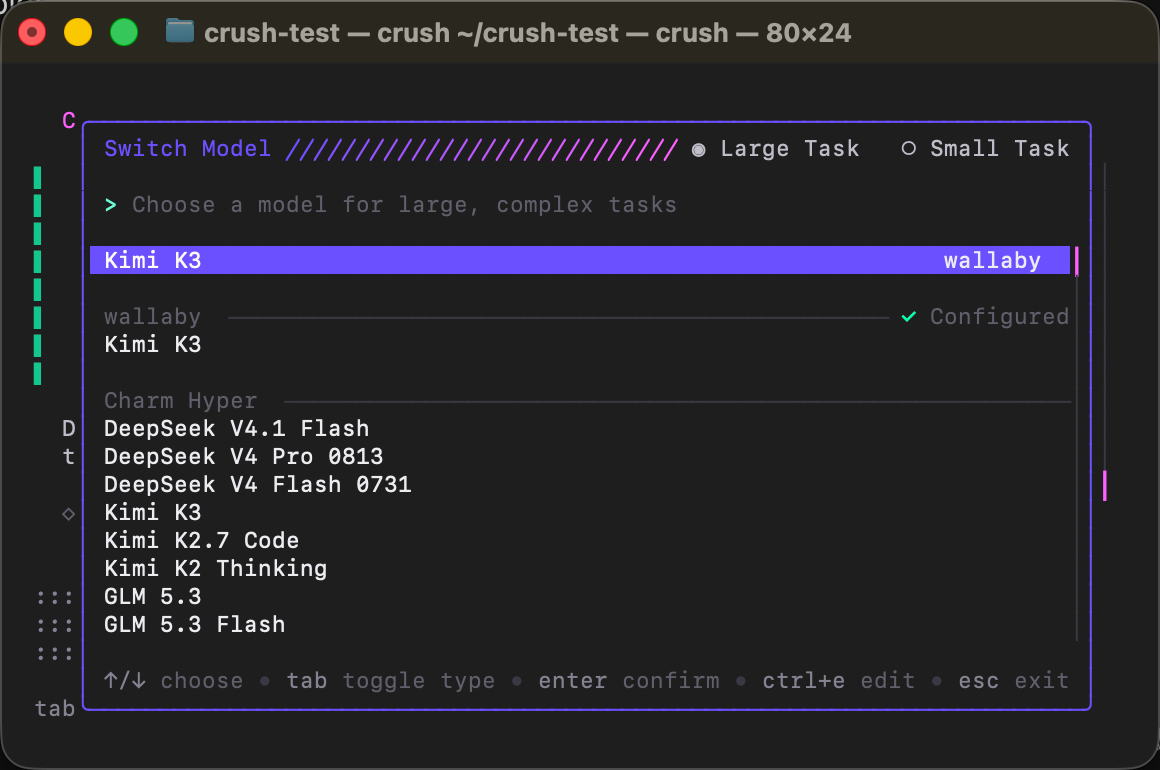
Task: Click the green Configured checkmark icon
Action: pos(908,317)
